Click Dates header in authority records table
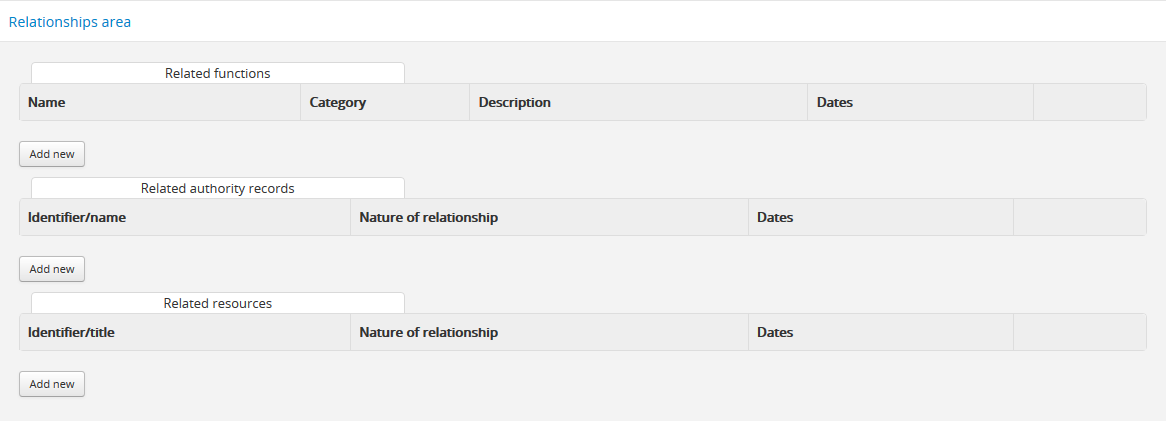The width and height of the screenshot is (1166, 421). pos(775,217)
